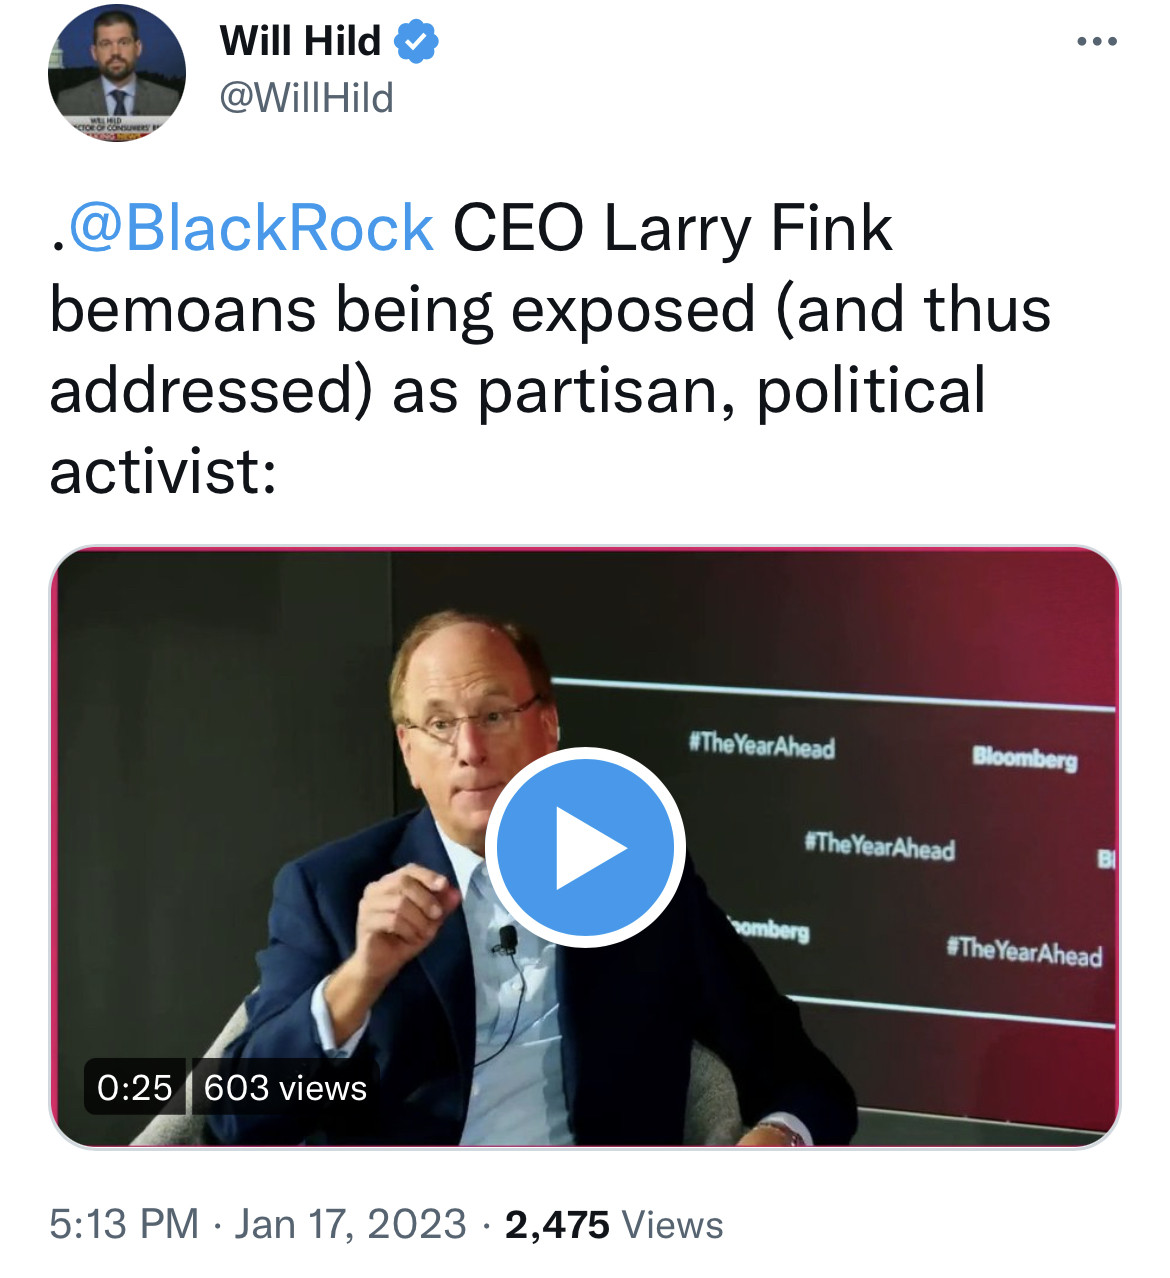Open the 2,475 Views count
Viewport: 1170px width, 1278px height.
(613, 1224)
